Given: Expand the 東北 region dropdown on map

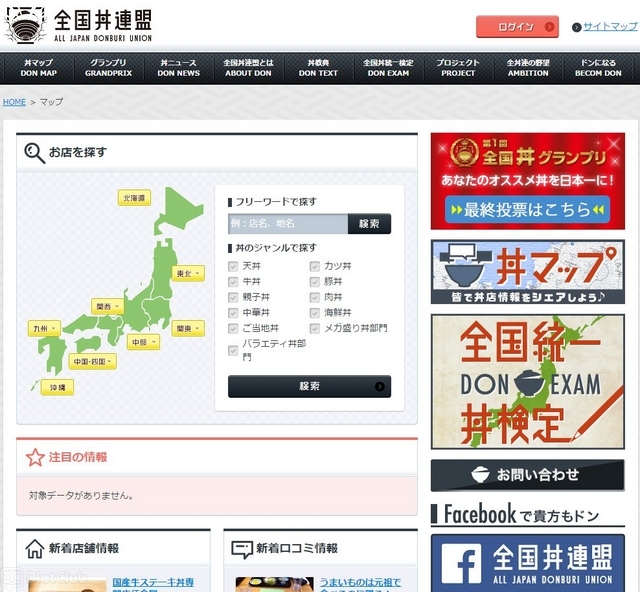Looking at the screenshot, I should 187,273.
